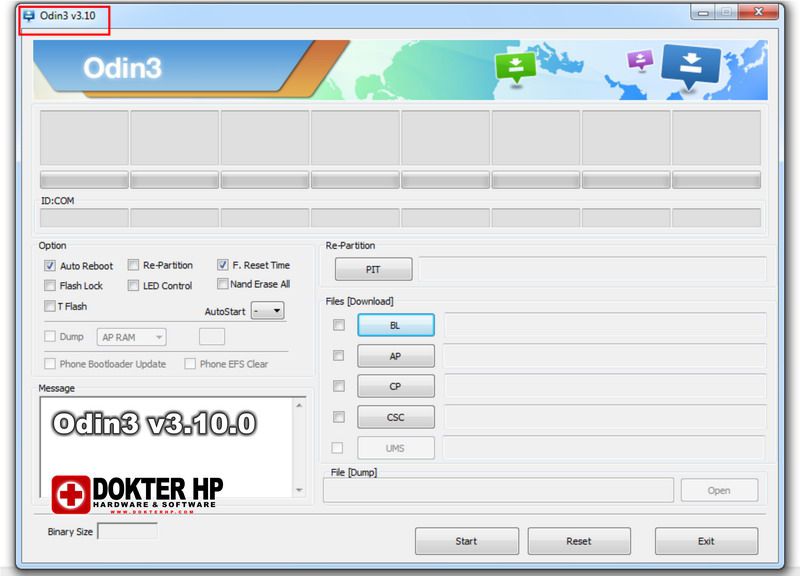Click the Odin3 title bar app icon
Screen dimensions: 800x576
tap(29, 16)
